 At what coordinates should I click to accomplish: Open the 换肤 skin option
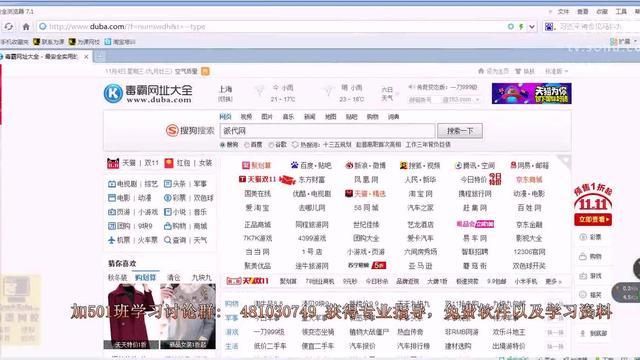coord(525,71)
